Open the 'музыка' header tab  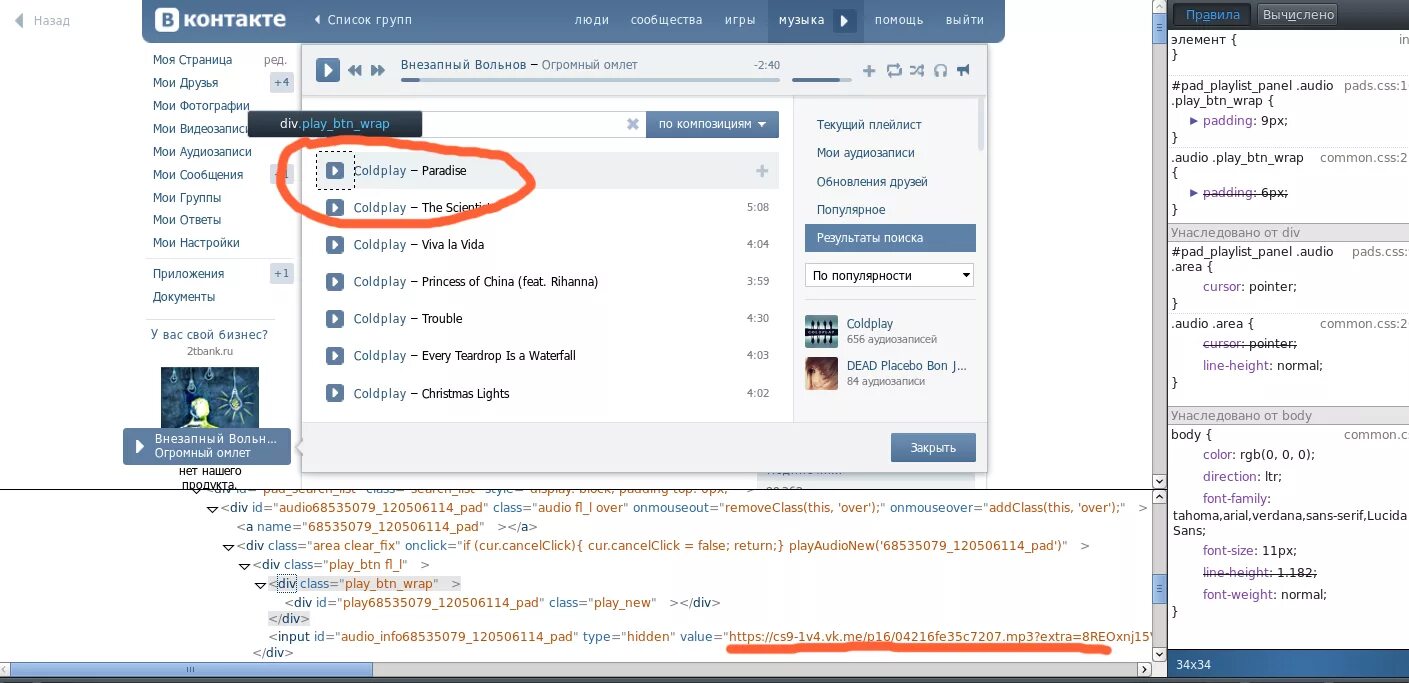click(801, 20)
